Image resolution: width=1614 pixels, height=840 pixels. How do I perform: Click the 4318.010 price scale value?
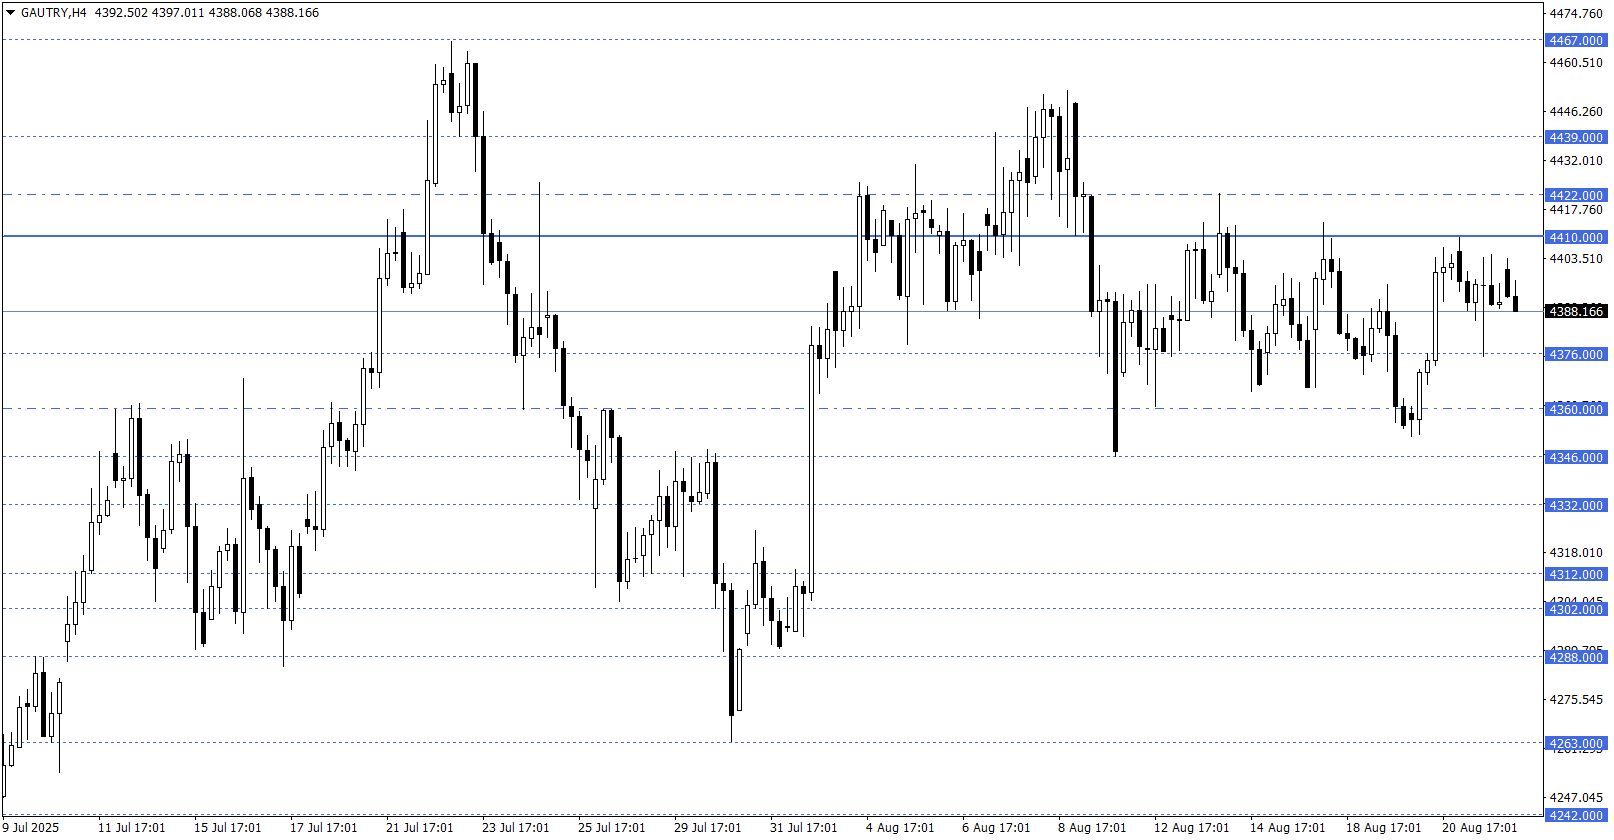coord(1576,553)
